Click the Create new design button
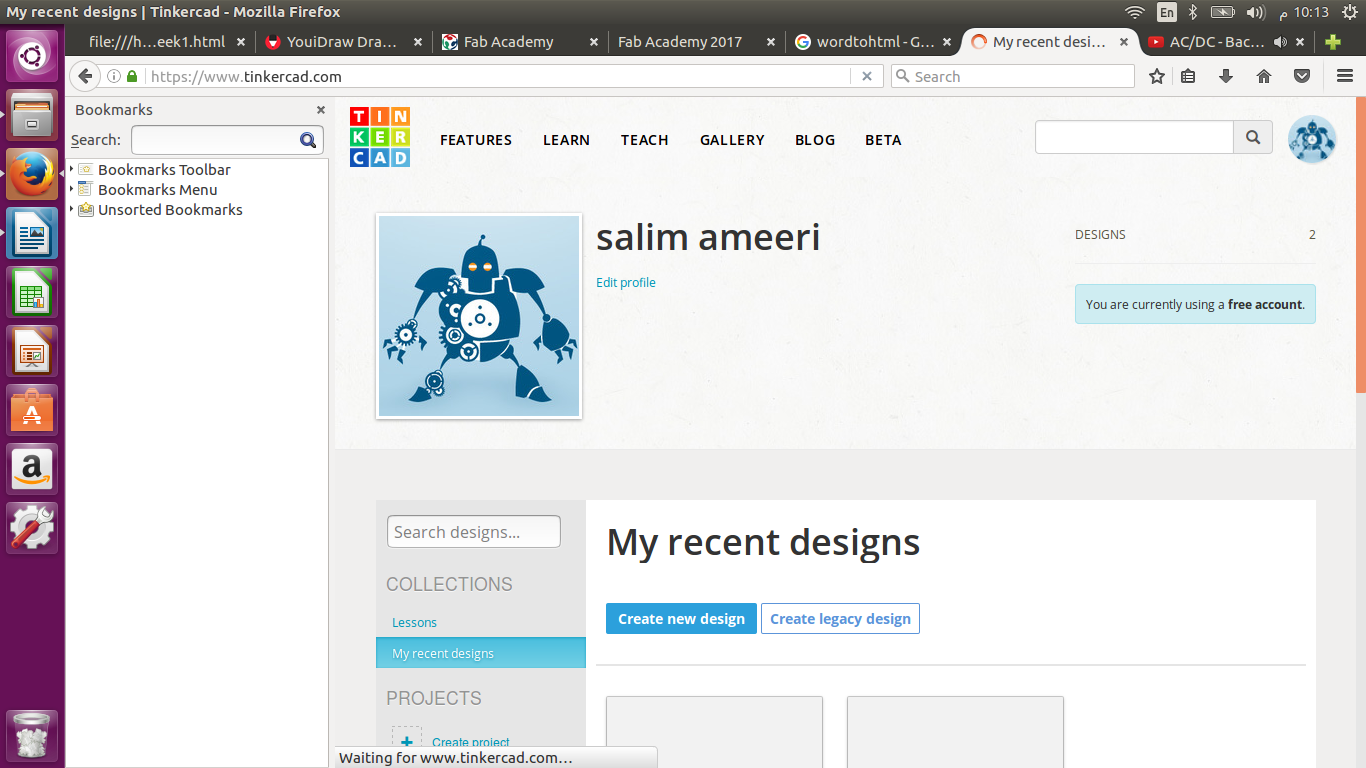This screenshot has height=768, width=1366. 681,619
